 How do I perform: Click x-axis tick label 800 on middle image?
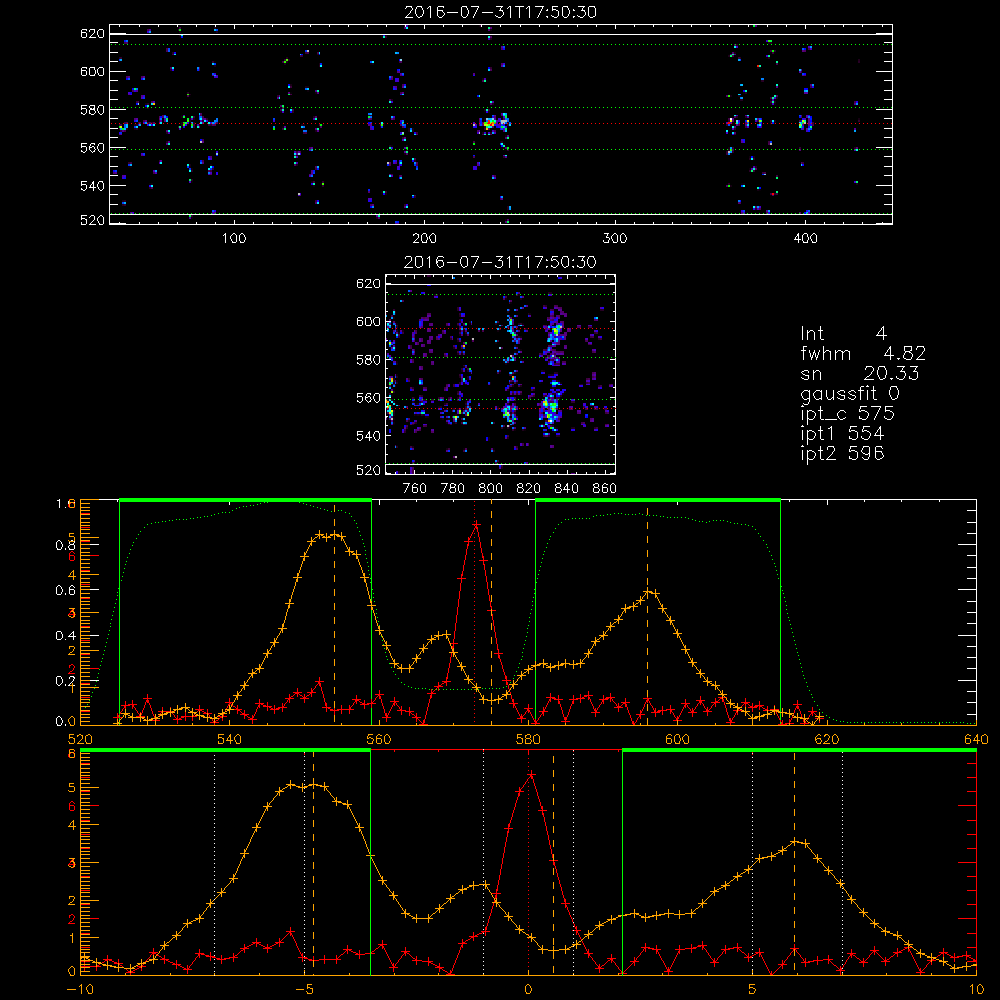pyautogui.click(x=490, y=489)
